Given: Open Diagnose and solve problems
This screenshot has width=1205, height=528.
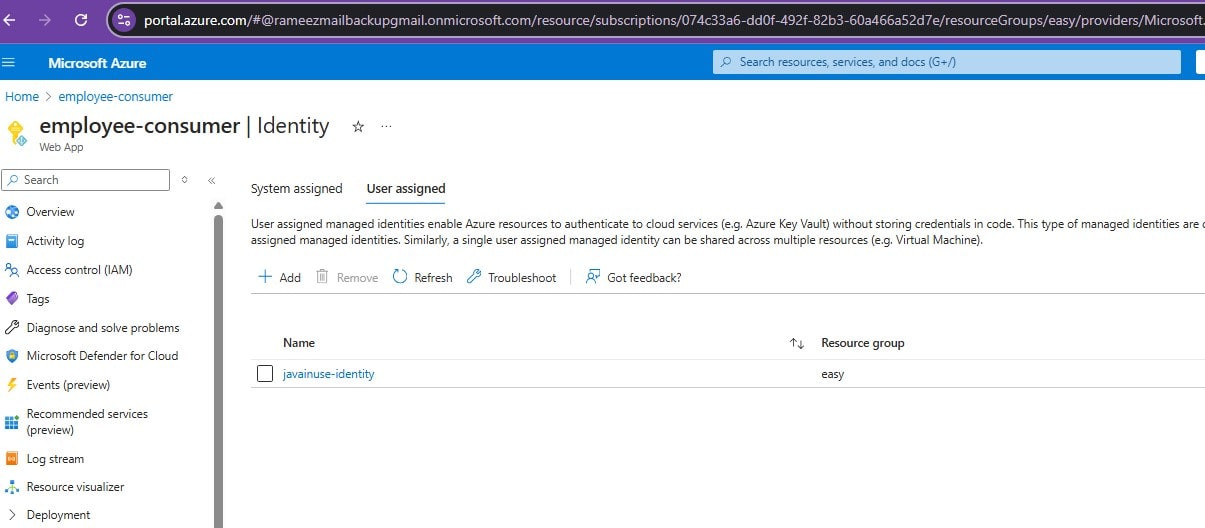Looking at the screenshot, I should tap(103, 328).
